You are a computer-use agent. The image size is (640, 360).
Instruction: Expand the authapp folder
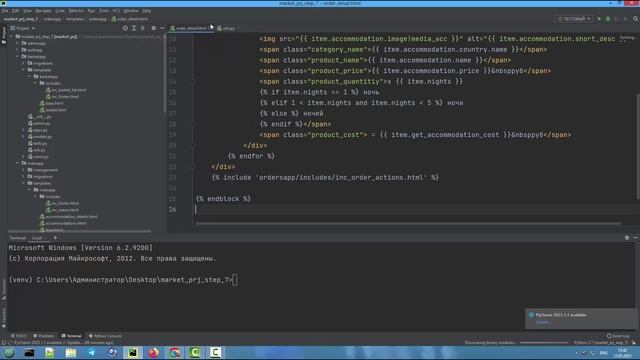click(x=18, y=50)
